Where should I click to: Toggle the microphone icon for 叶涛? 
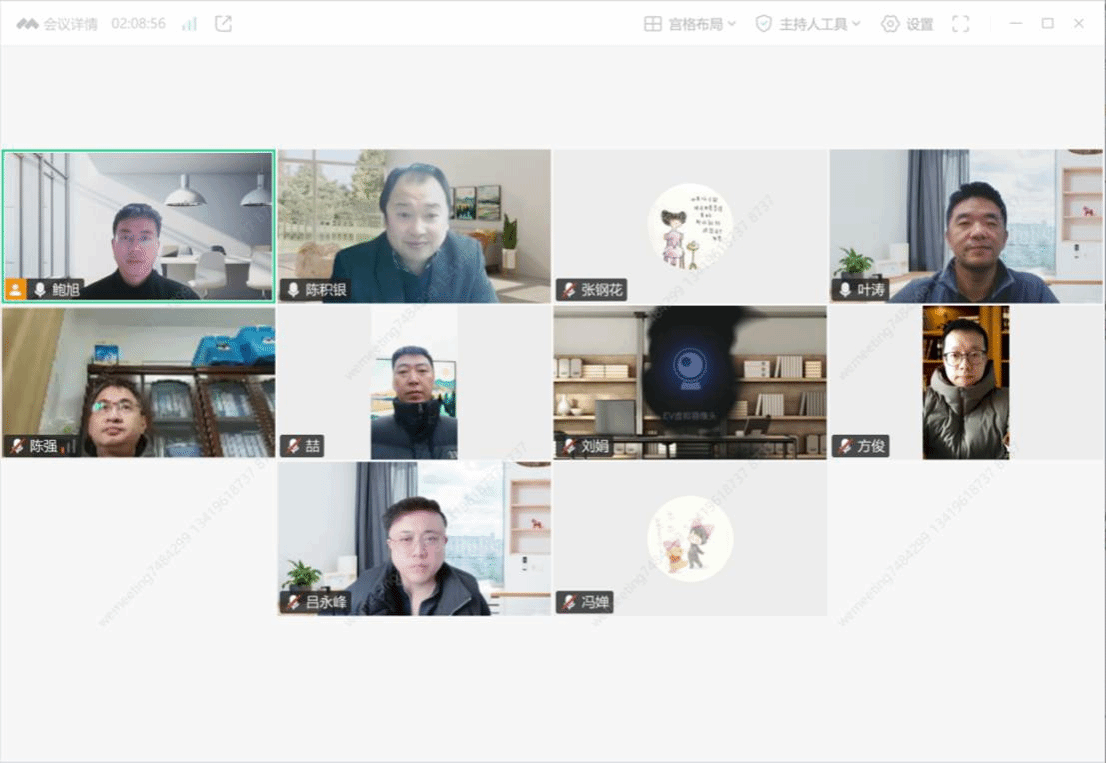click(x=845, y=290)
